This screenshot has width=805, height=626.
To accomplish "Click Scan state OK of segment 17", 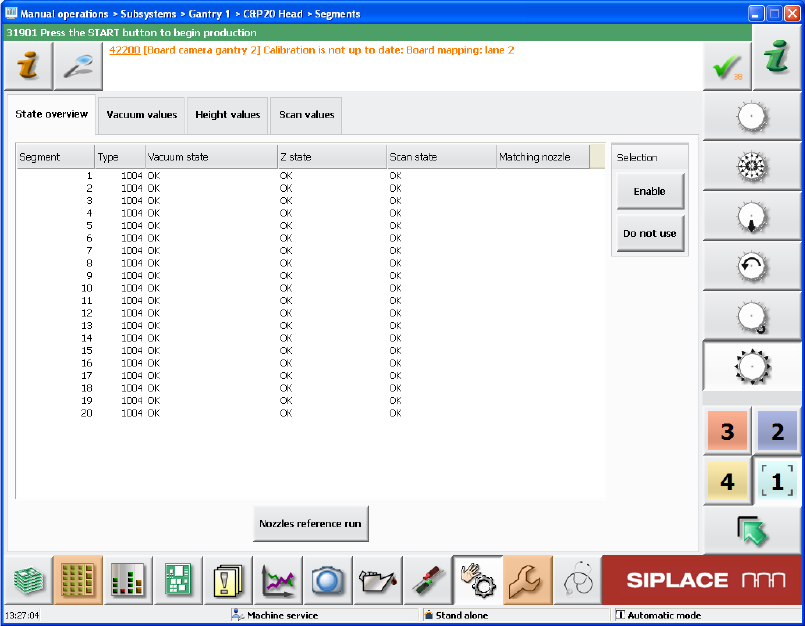I will tap(395, 376).
